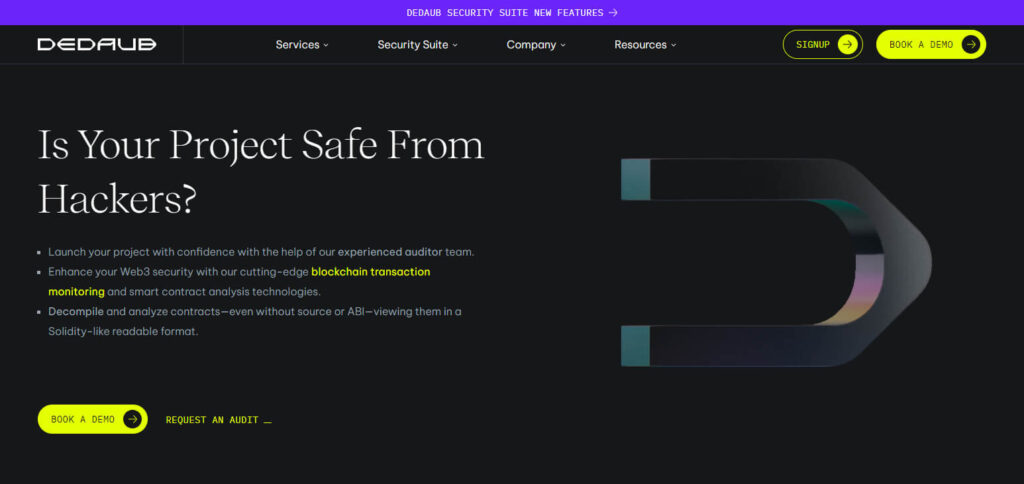Expand the Services chevron
The width and height of the screenshot is (1024, 484).
pos(326,45)
